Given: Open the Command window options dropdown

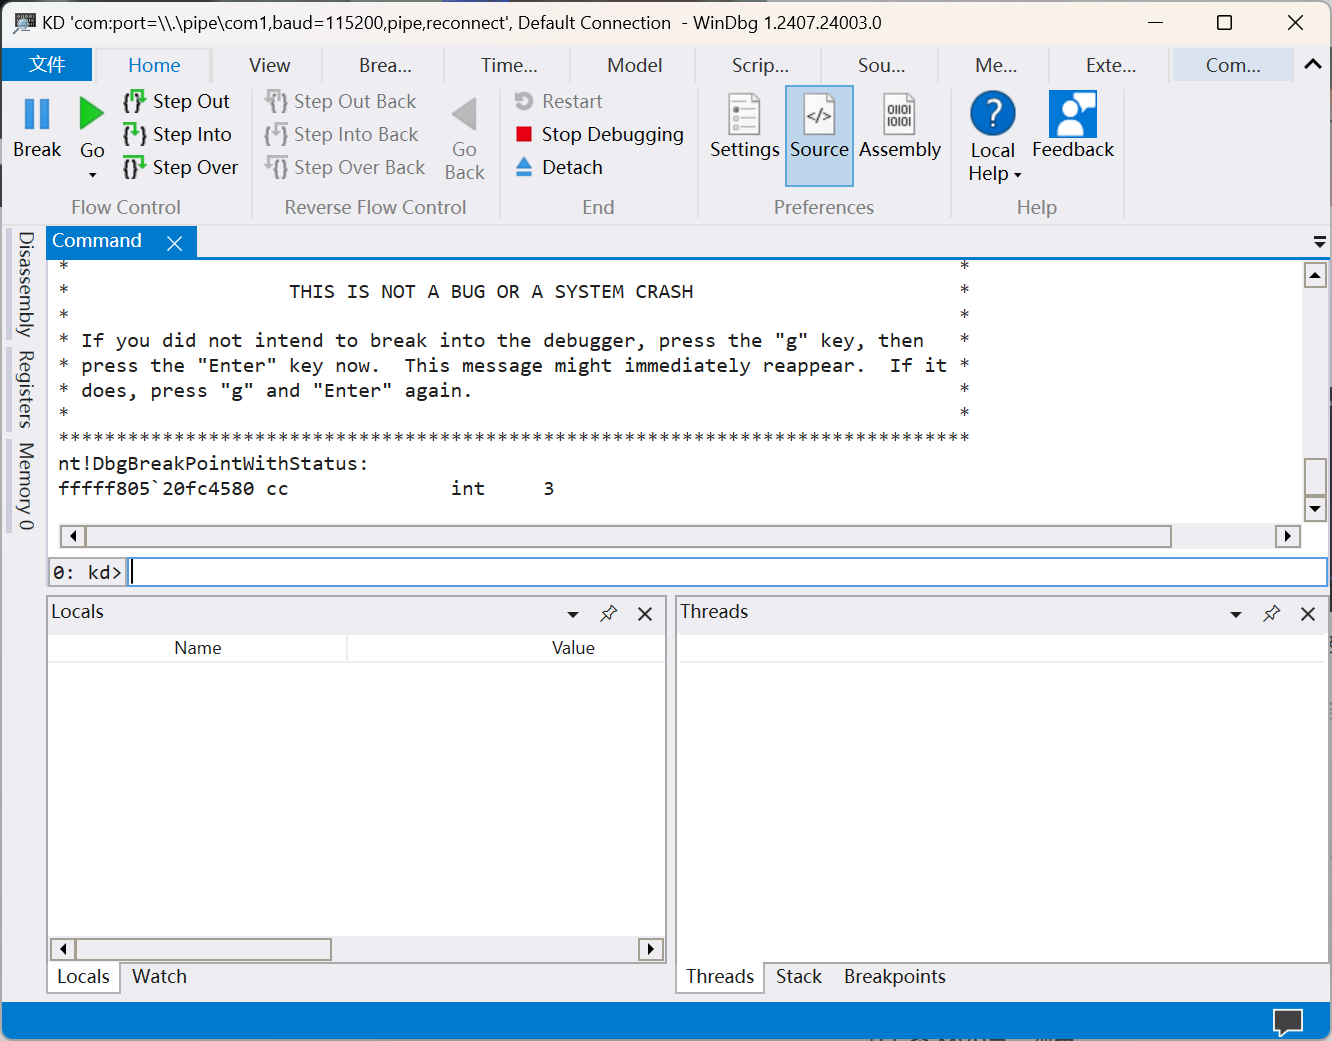Looking at the screenshot, I should click(x=1319, y=242).
